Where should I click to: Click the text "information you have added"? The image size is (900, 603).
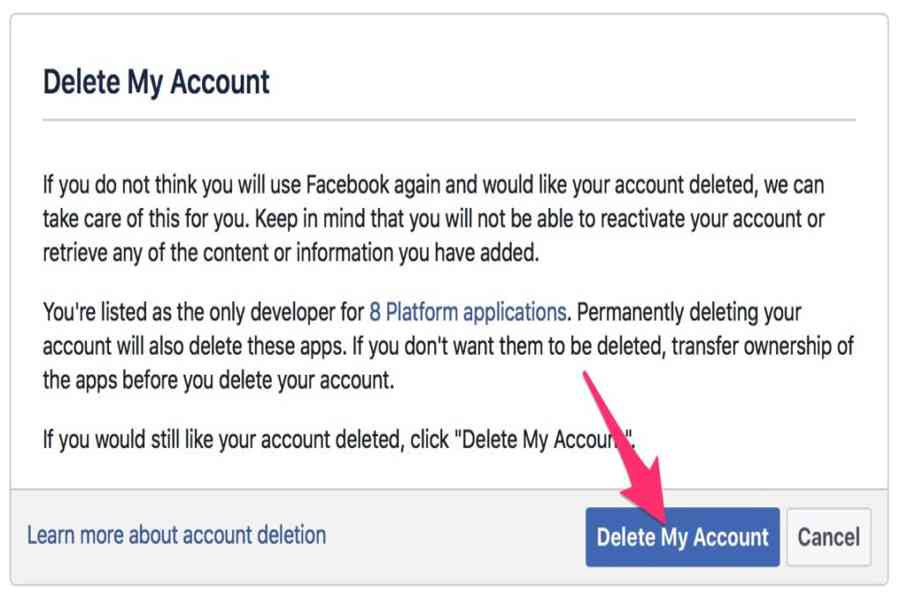(x=433, y=252)
